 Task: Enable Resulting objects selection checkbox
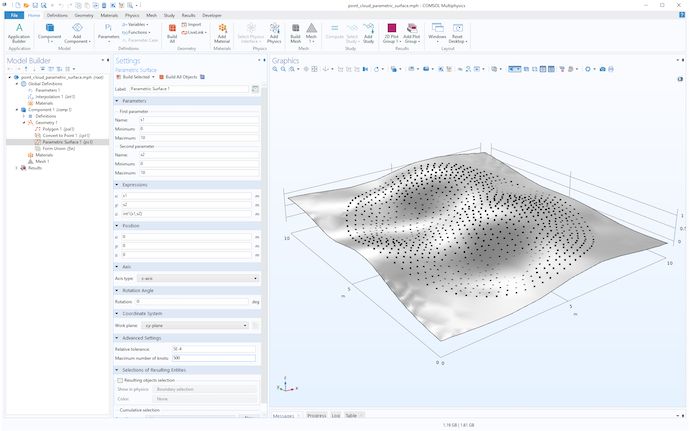coord(120,380)
